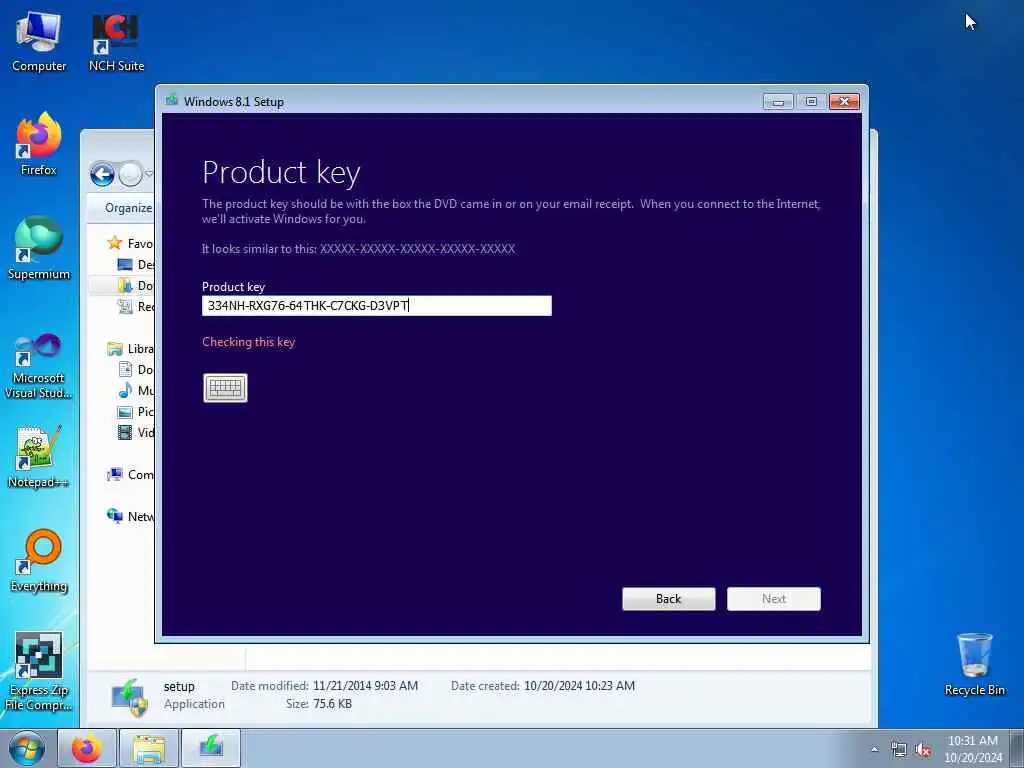Click the 'Checking this key' status text
The height and width of the screenshot is (768, 1024).
249,342
